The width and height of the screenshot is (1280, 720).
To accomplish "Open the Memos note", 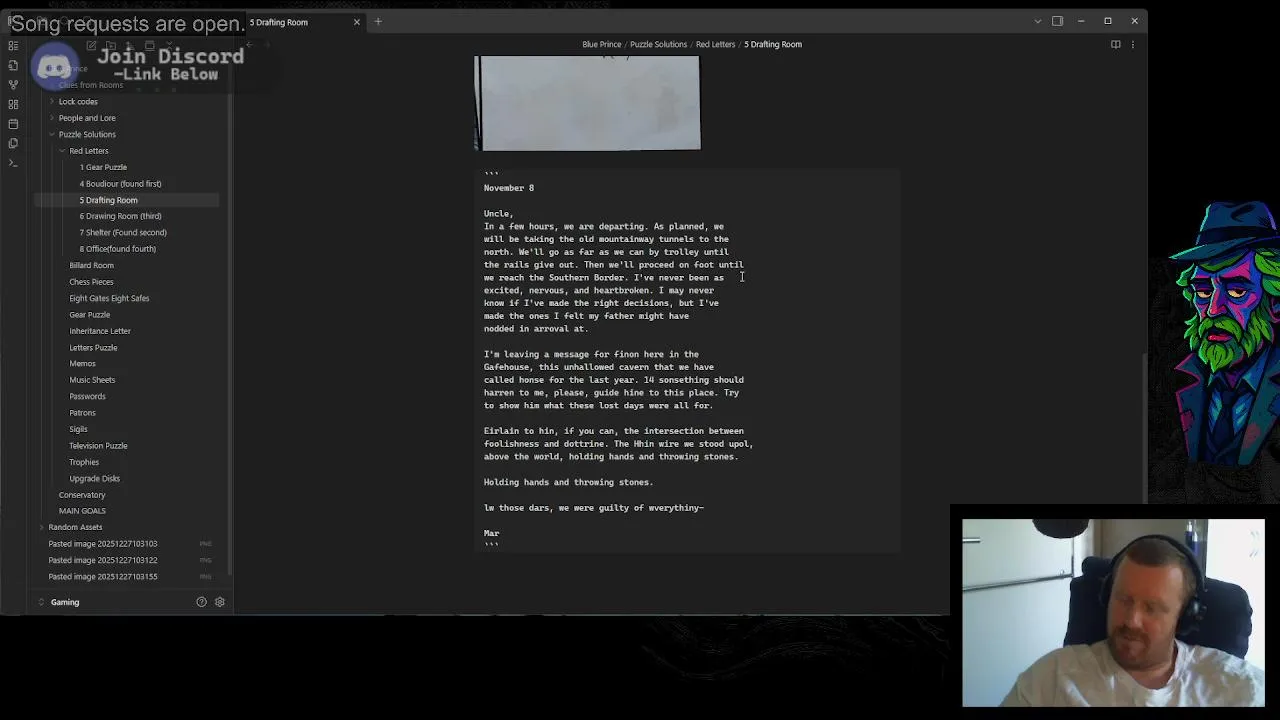I will (82, 363).
